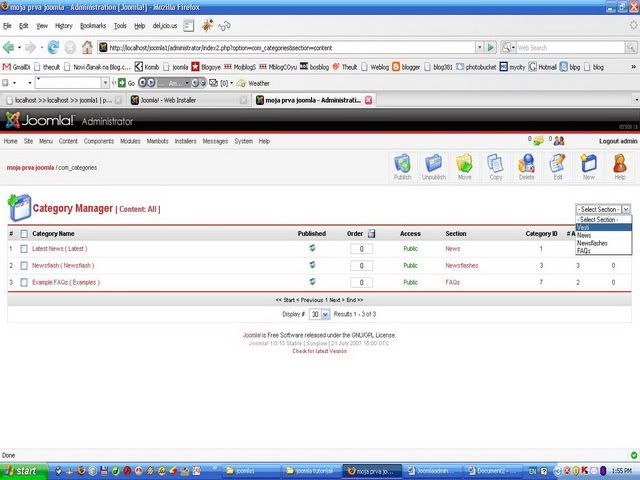Click the Save Order disk icon

point(371,233)
